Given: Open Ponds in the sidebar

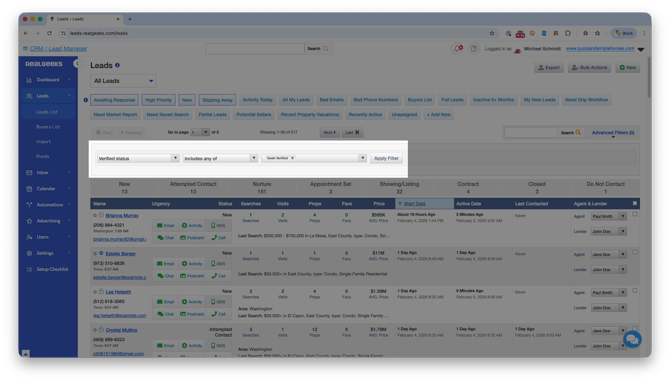Looking at the screenshot, I should coord(42,156).
